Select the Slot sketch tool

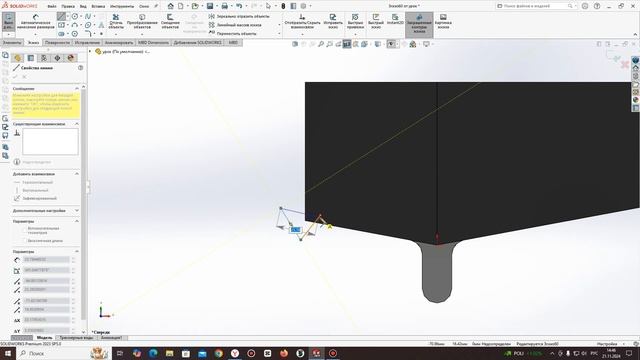(61, 34)
